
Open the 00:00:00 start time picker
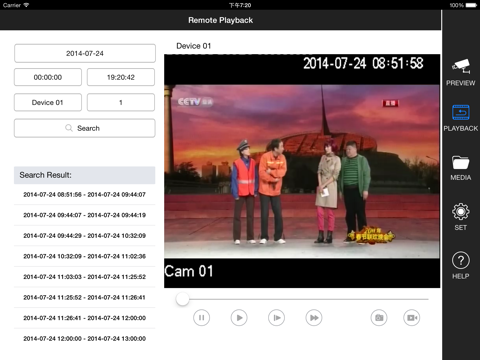coord(48,77)
